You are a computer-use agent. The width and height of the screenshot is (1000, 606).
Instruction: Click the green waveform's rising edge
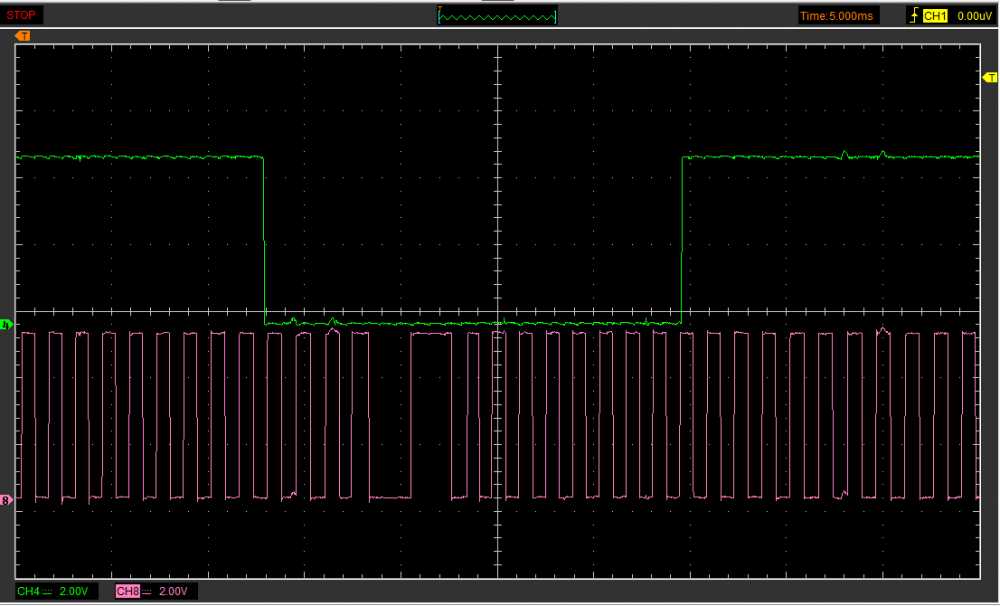(x=681, y=240)
